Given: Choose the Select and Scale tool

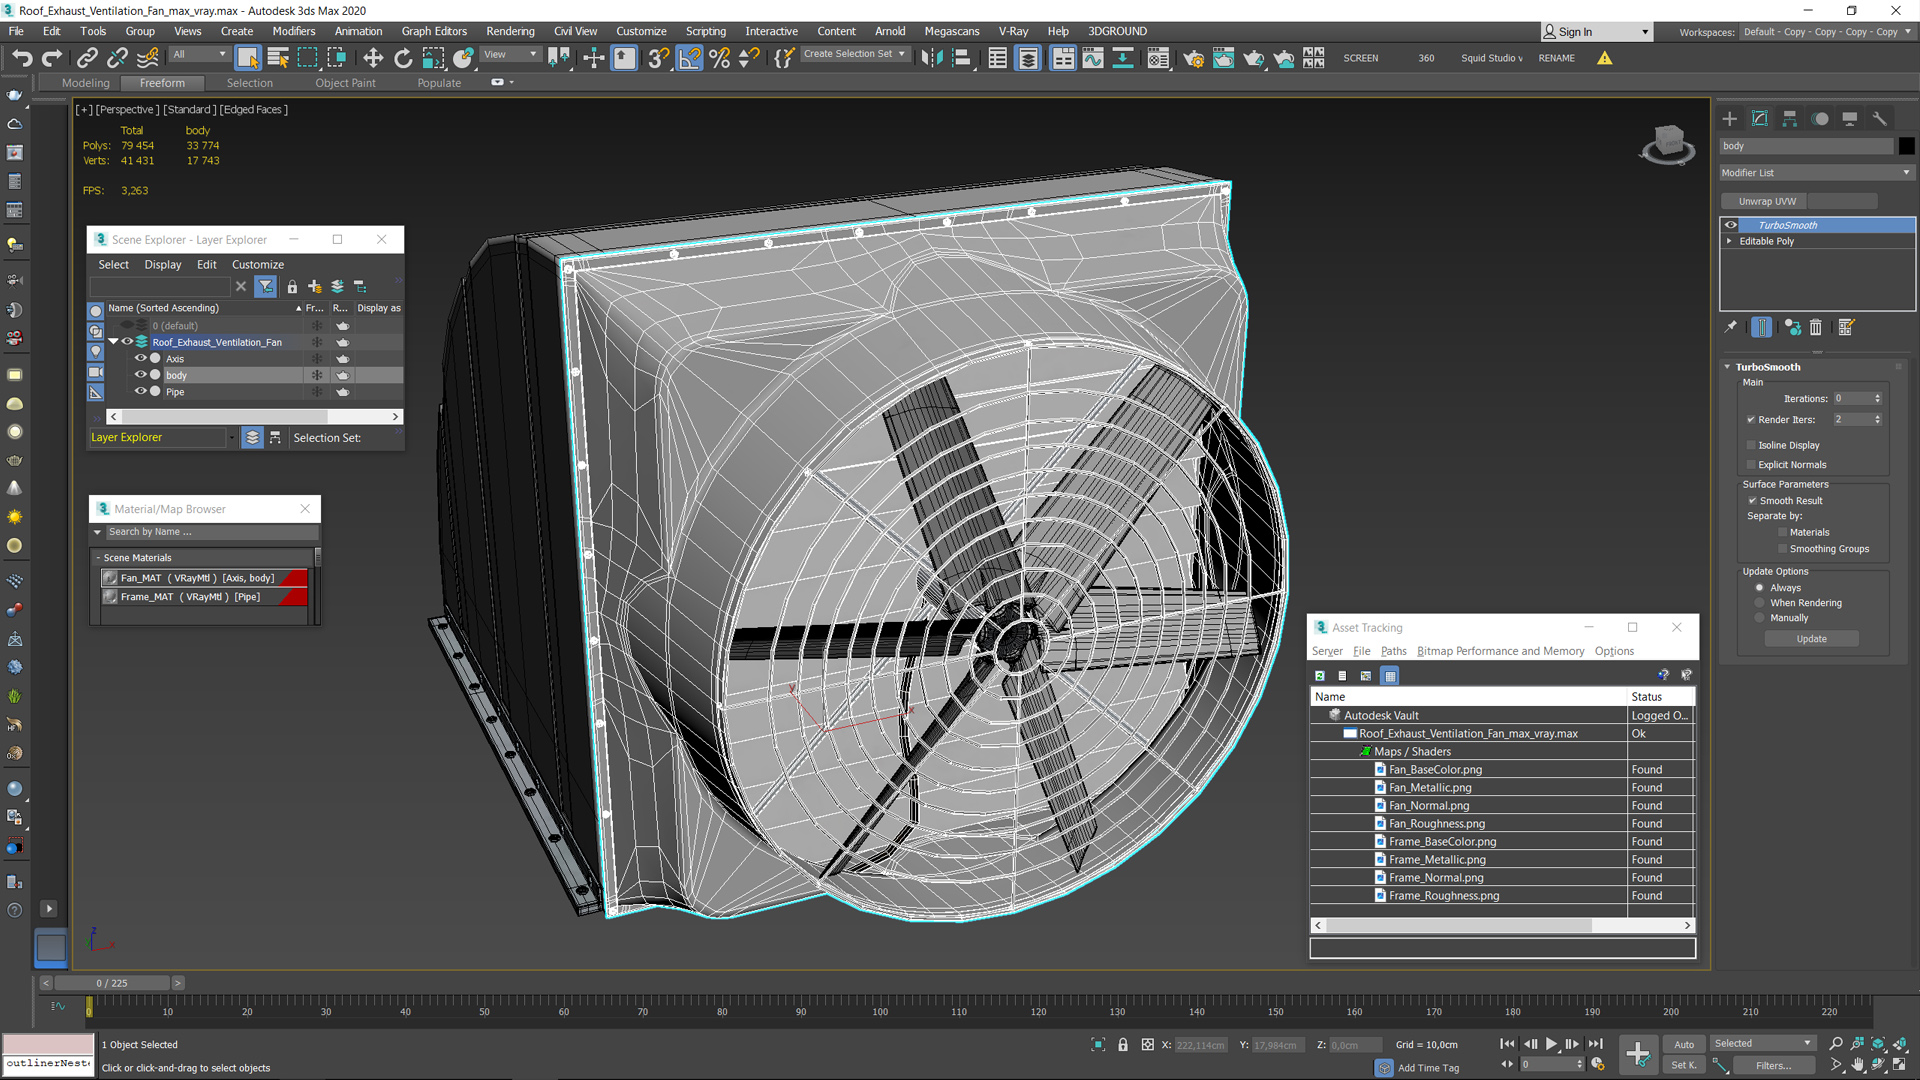Looking at the screenshot, I should [433, 58].
